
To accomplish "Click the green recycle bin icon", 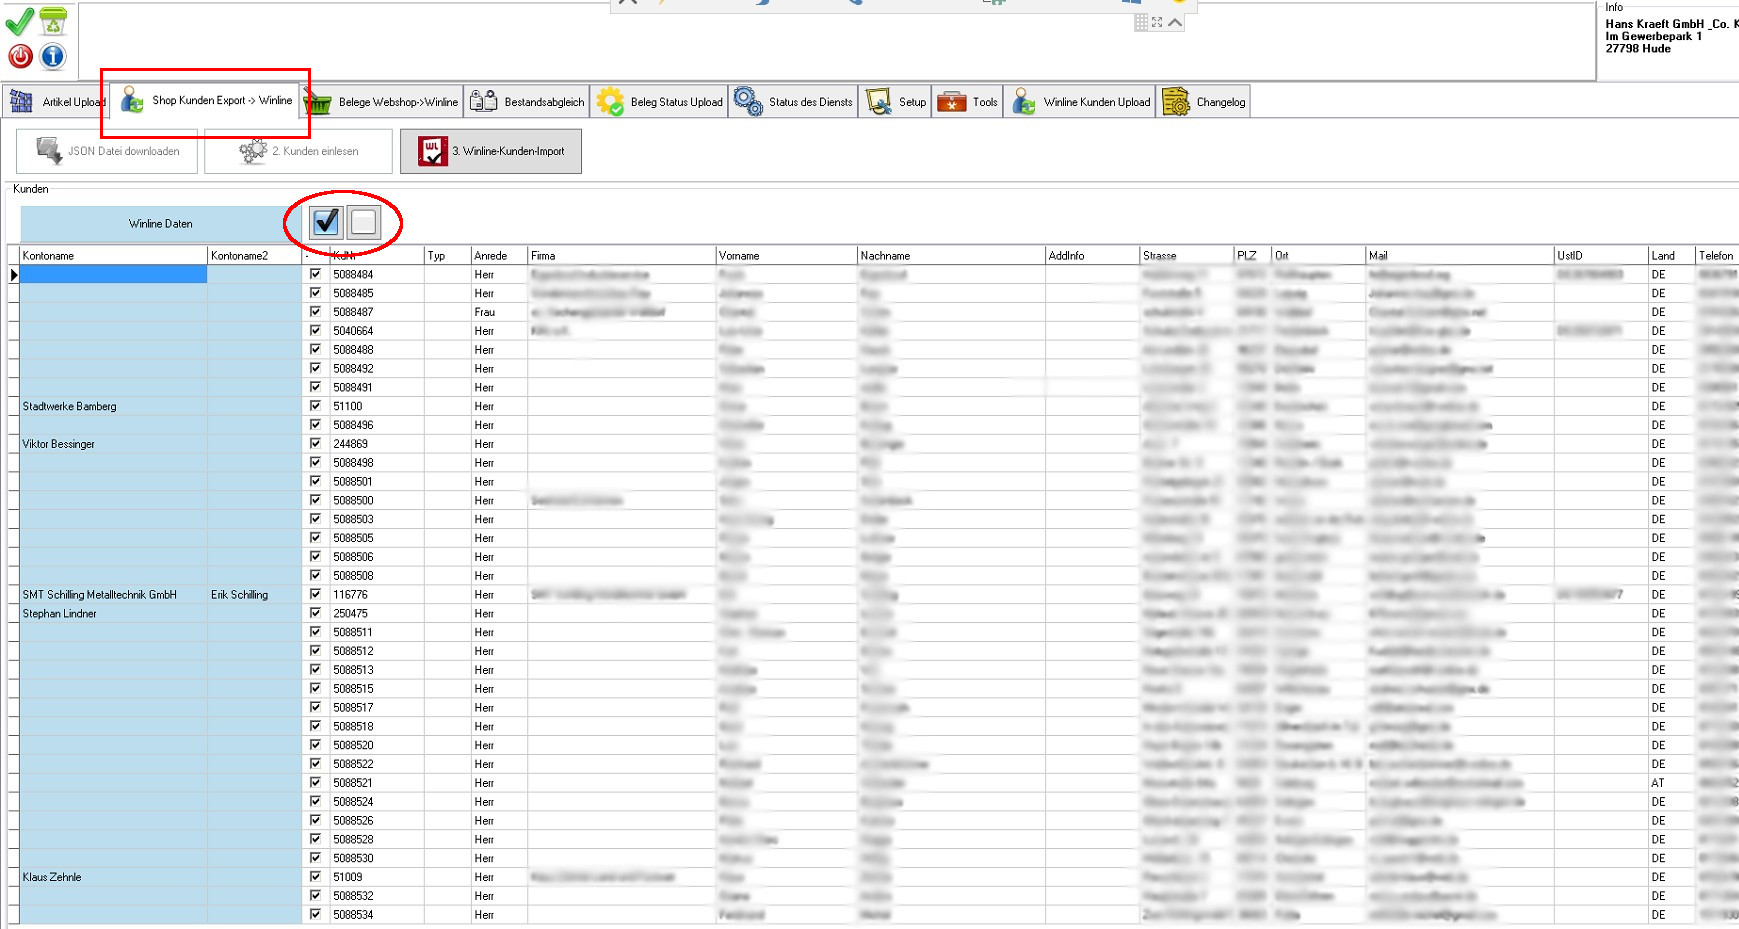I will tap(53, 21).
